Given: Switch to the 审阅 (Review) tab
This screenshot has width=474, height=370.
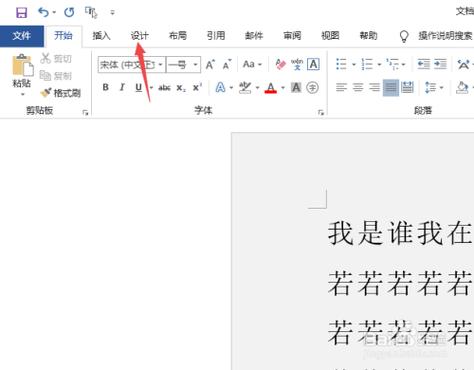Looking at the screenshot, I should point(292,36).
